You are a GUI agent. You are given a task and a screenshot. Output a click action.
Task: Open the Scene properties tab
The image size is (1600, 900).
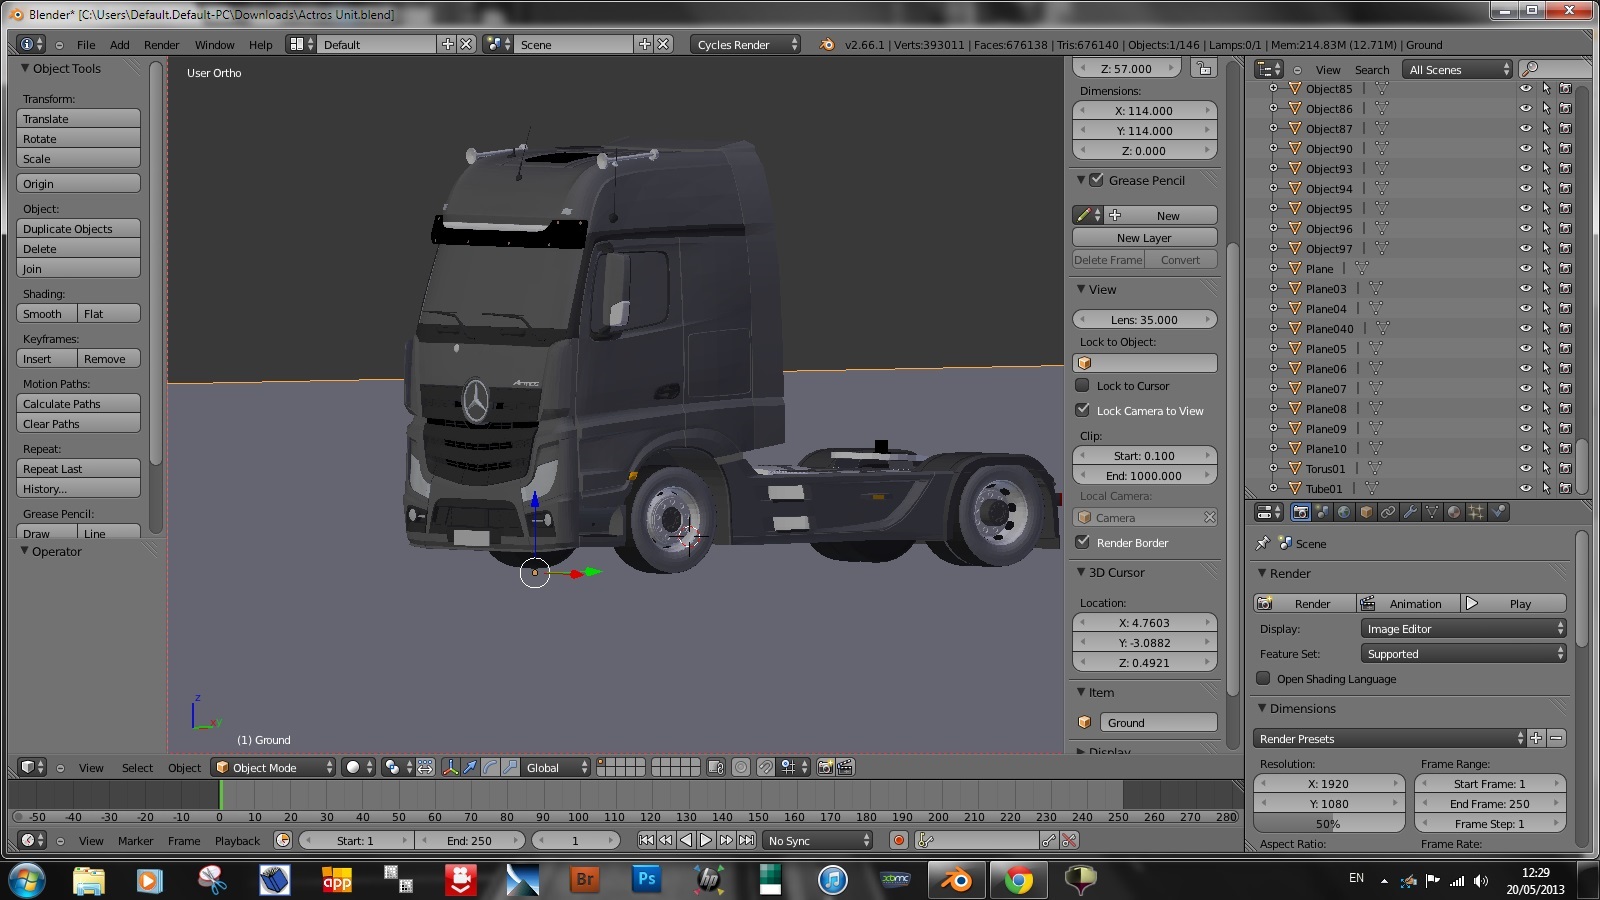pyautogui.click(x=1322, y=512)
